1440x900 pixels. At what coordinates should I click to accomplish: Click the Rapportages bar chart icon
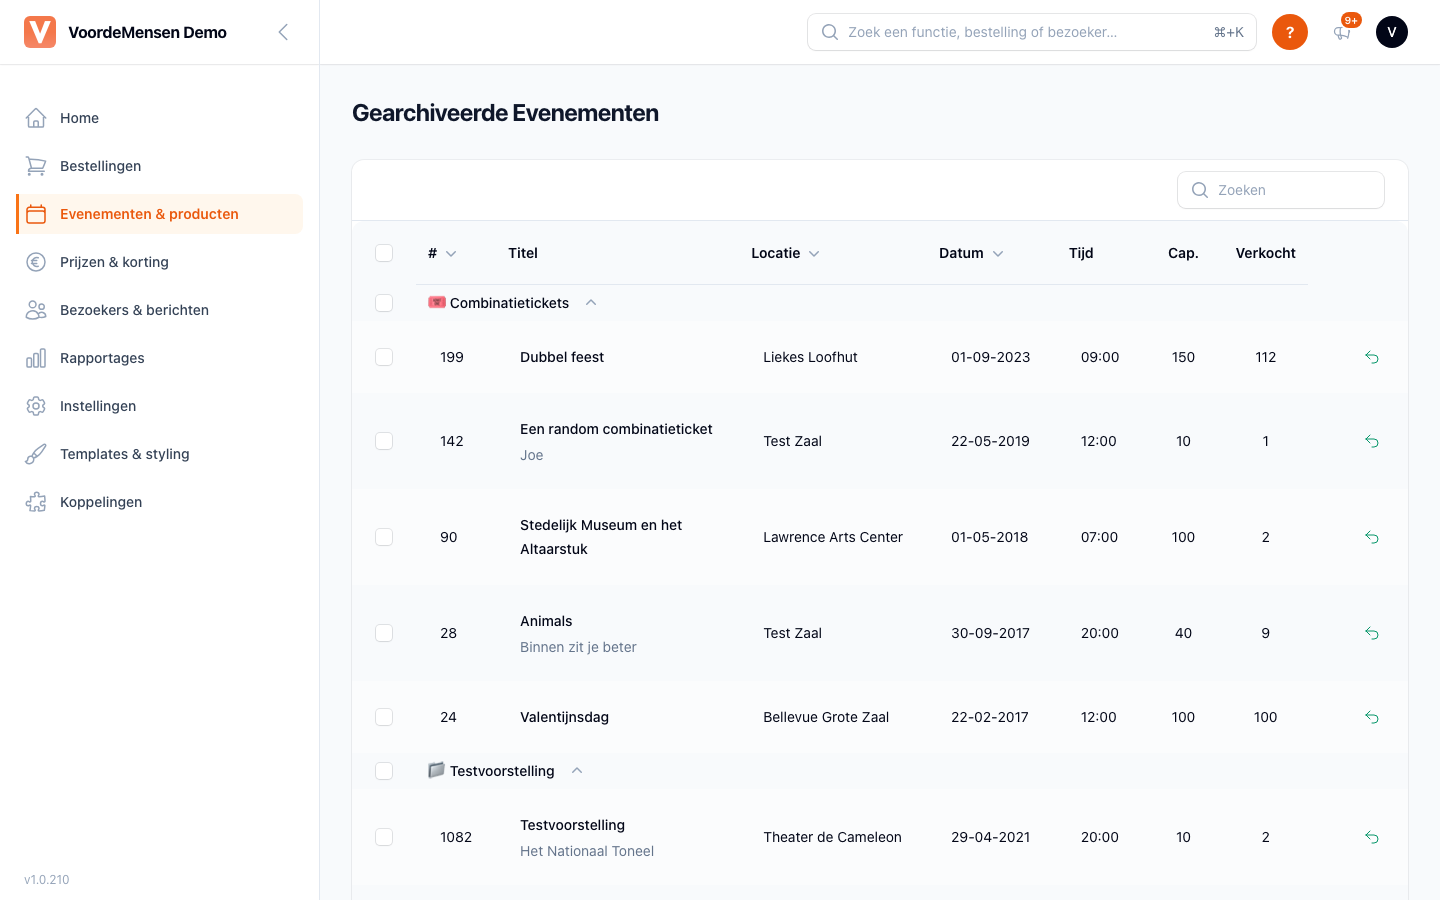click(36, 358)
